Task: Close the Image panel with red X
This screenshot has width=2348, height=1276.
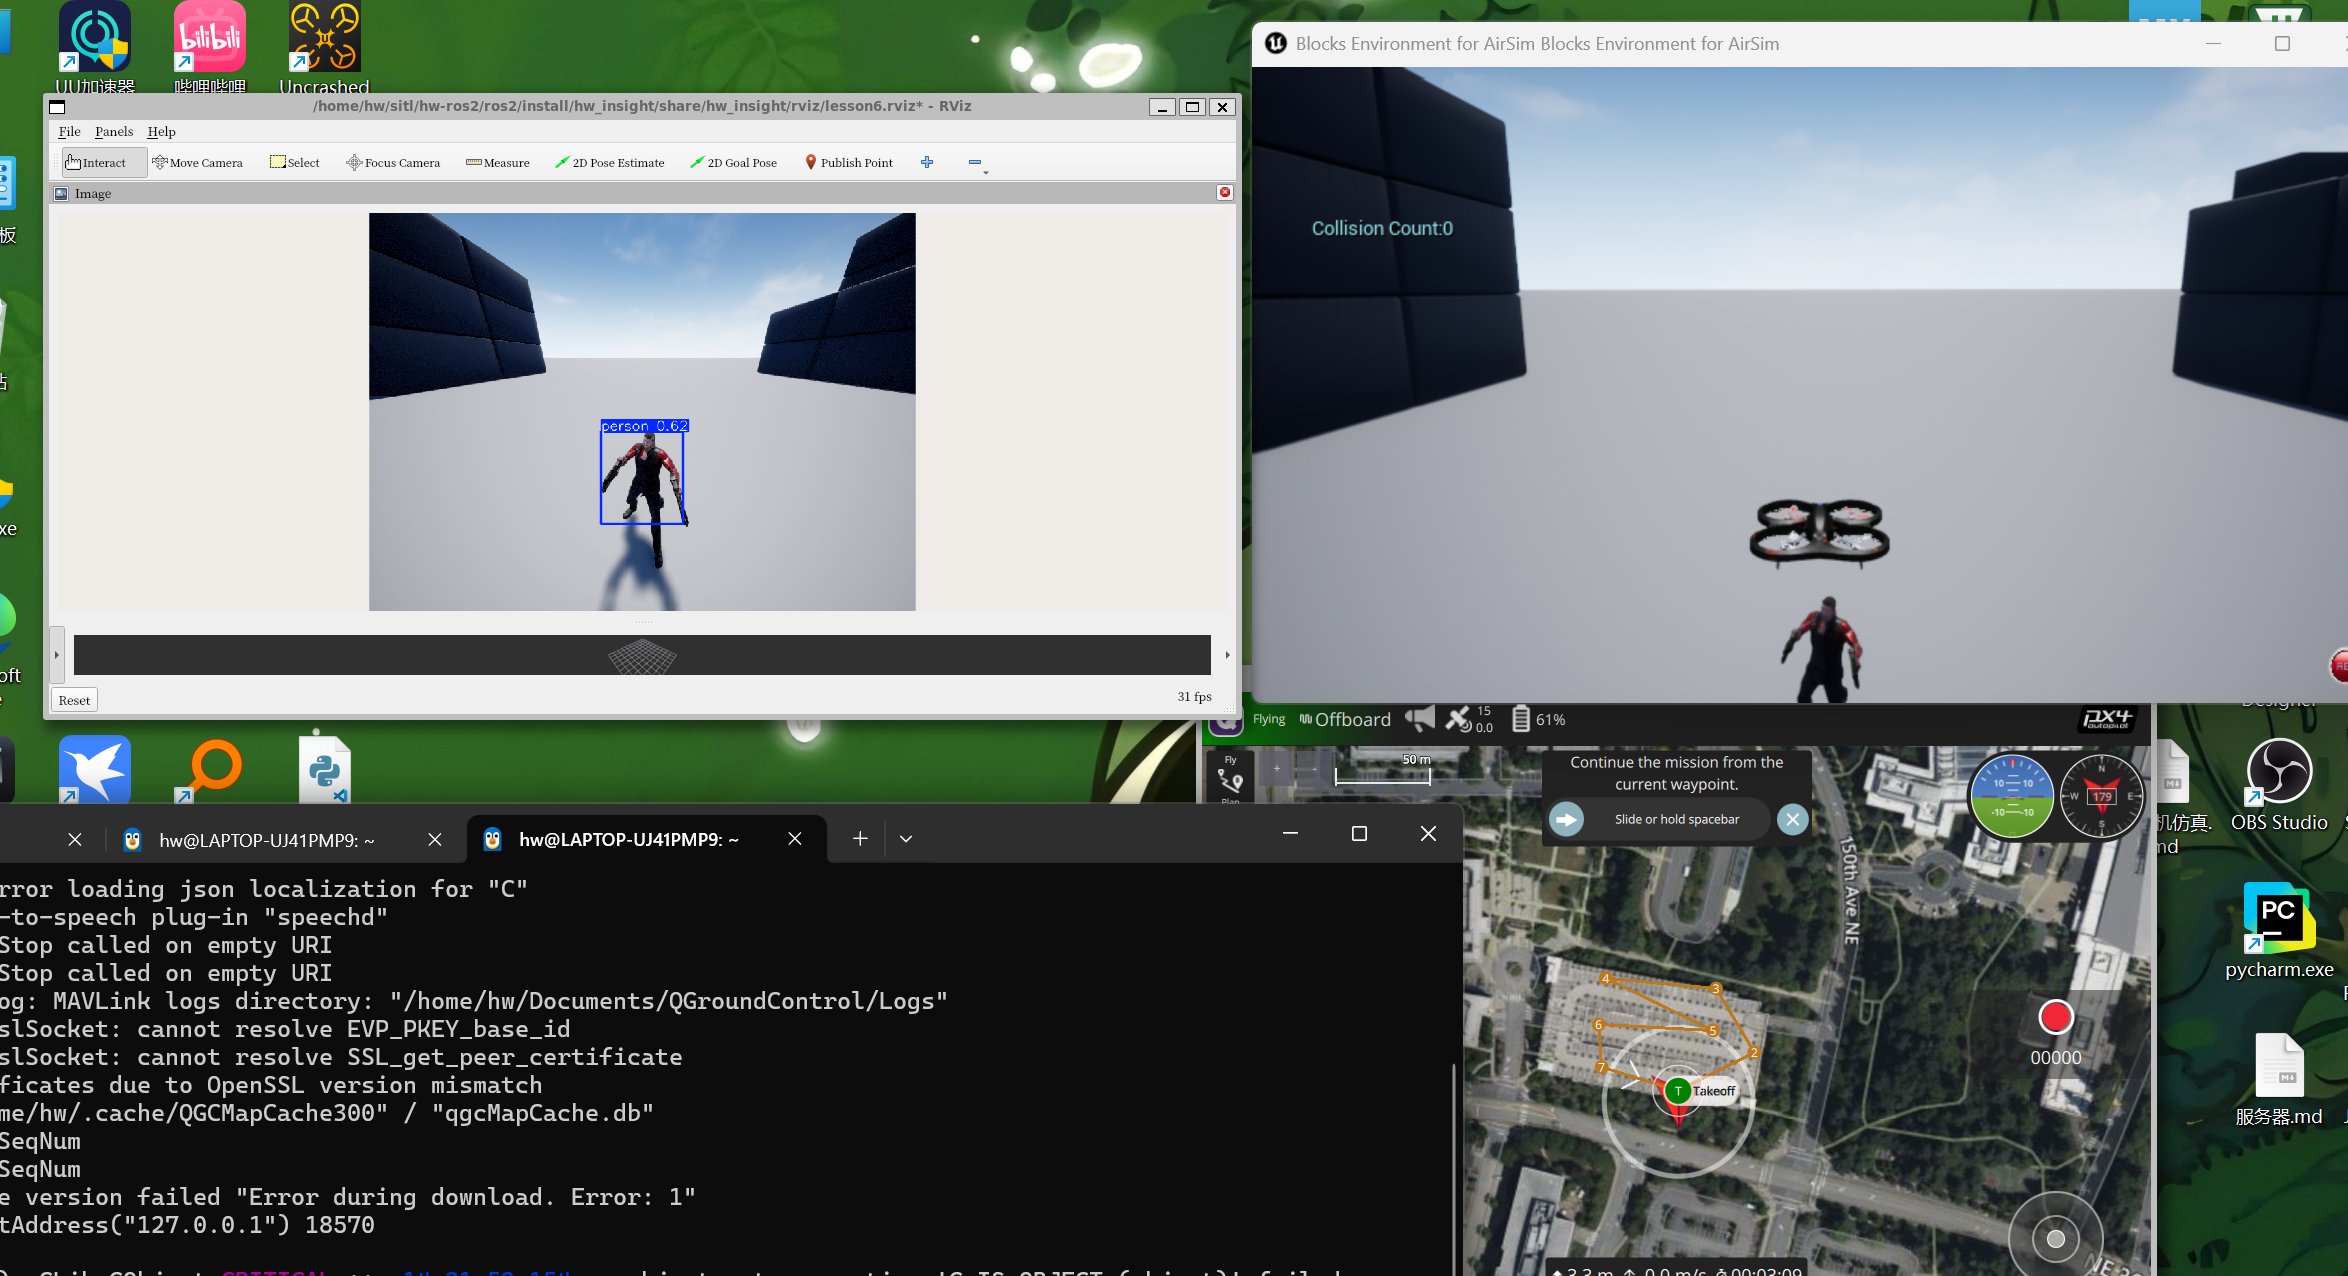Action: (x=1225, y=192)
